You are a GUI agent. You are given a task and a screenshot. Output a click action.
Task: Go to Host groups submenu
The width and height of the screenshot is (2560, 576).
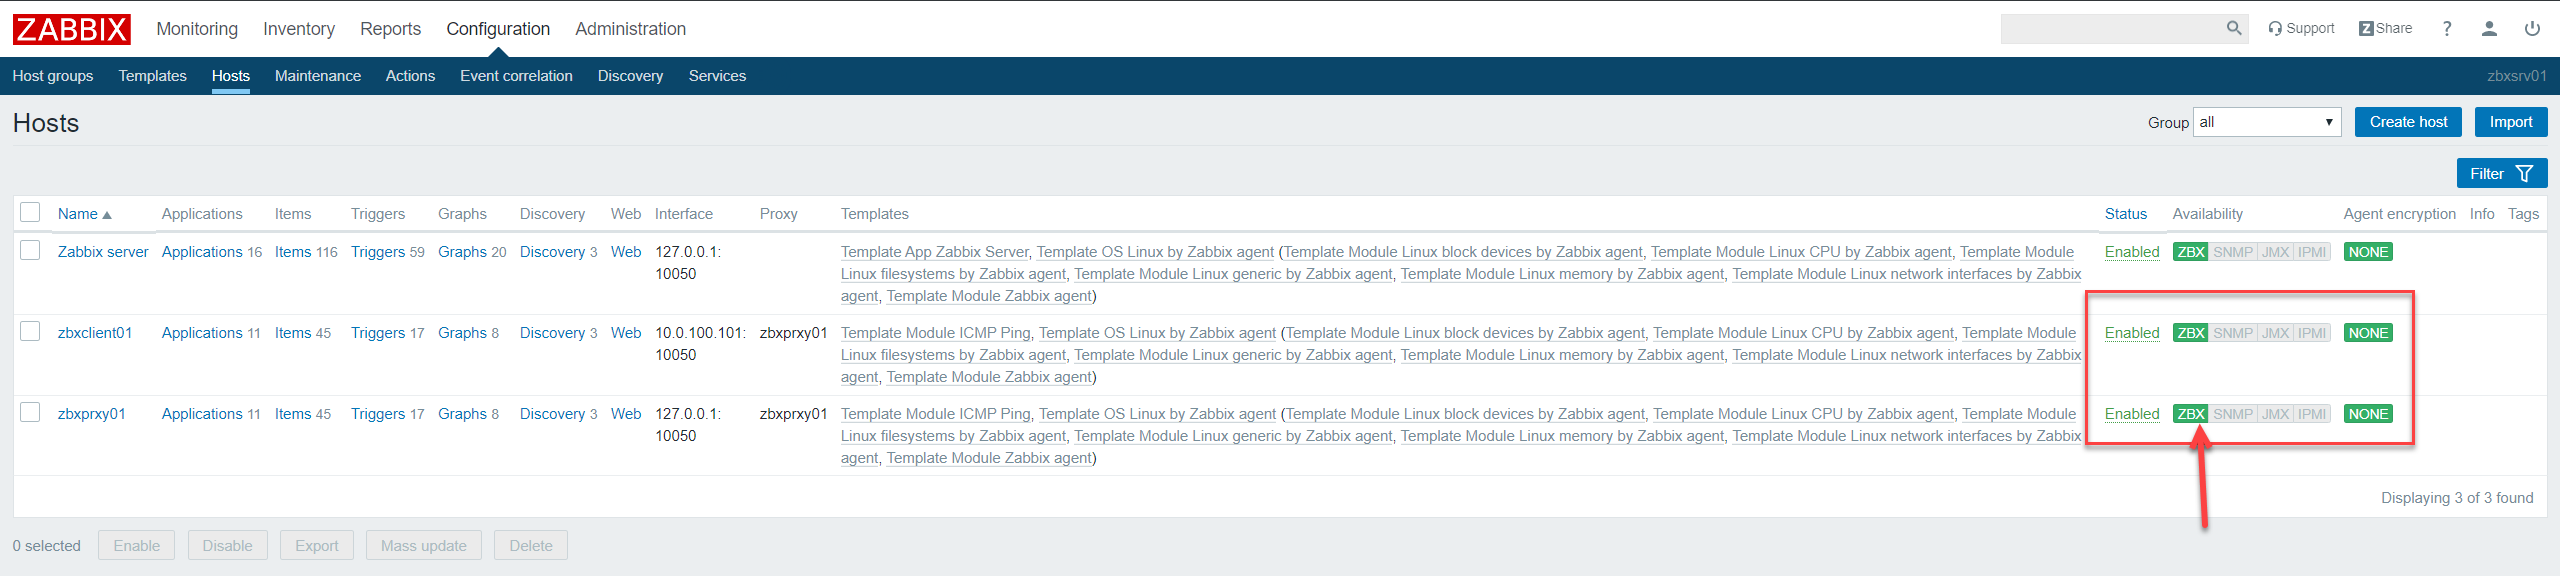tap(53, 76)
